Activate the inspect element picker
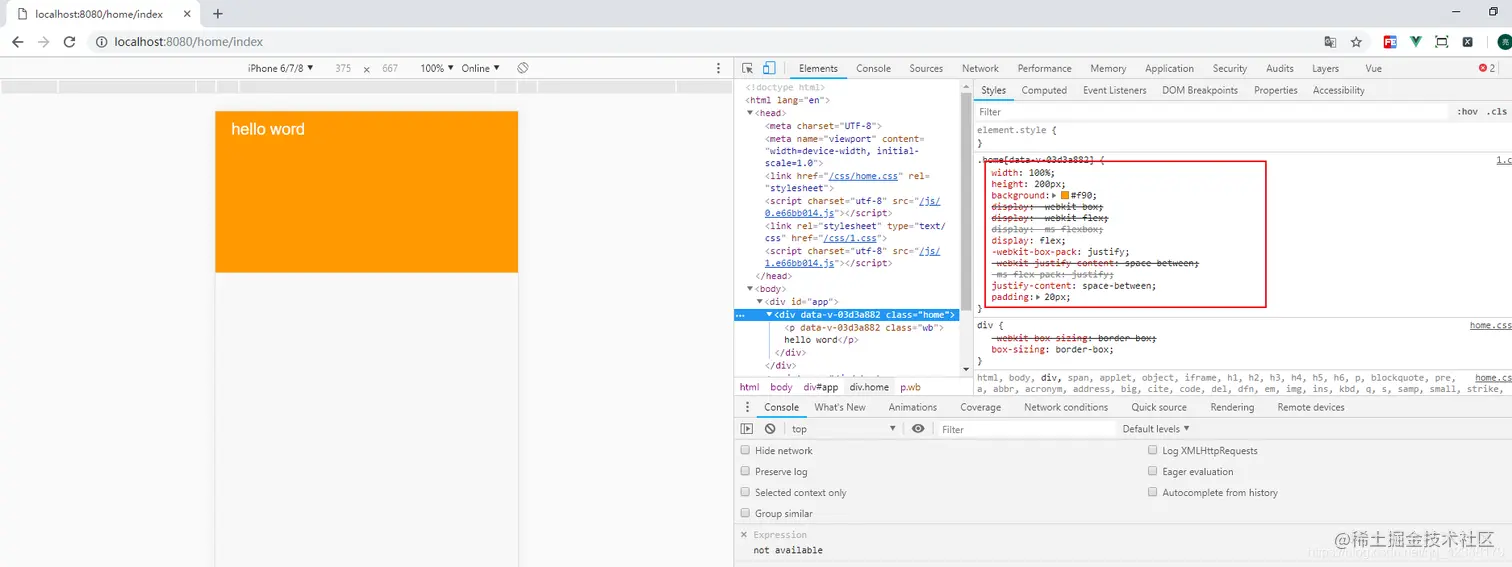Viewport: 1512px width, 567px height. (x=747, y=68)
